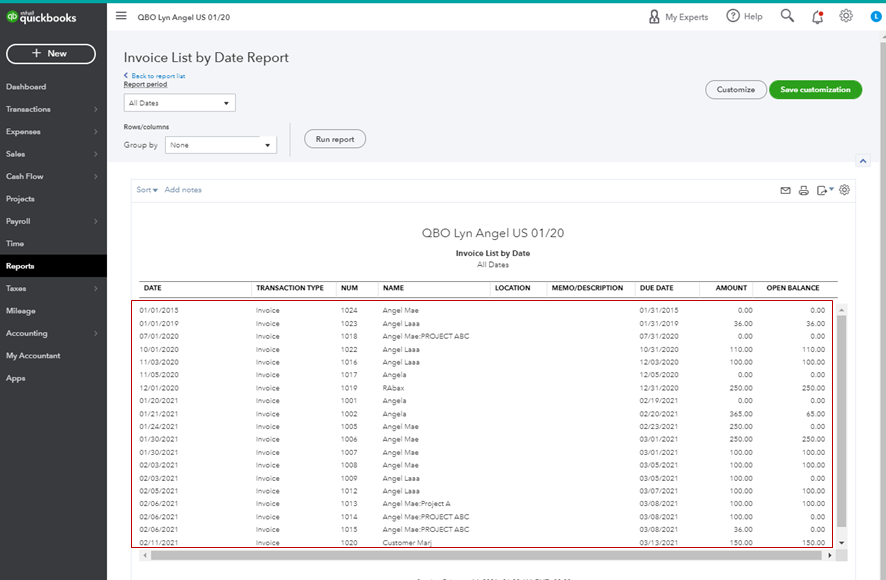The image size is (886, 580).
Task: Go to Dashboard in sidebar
Action: [26, 86]
